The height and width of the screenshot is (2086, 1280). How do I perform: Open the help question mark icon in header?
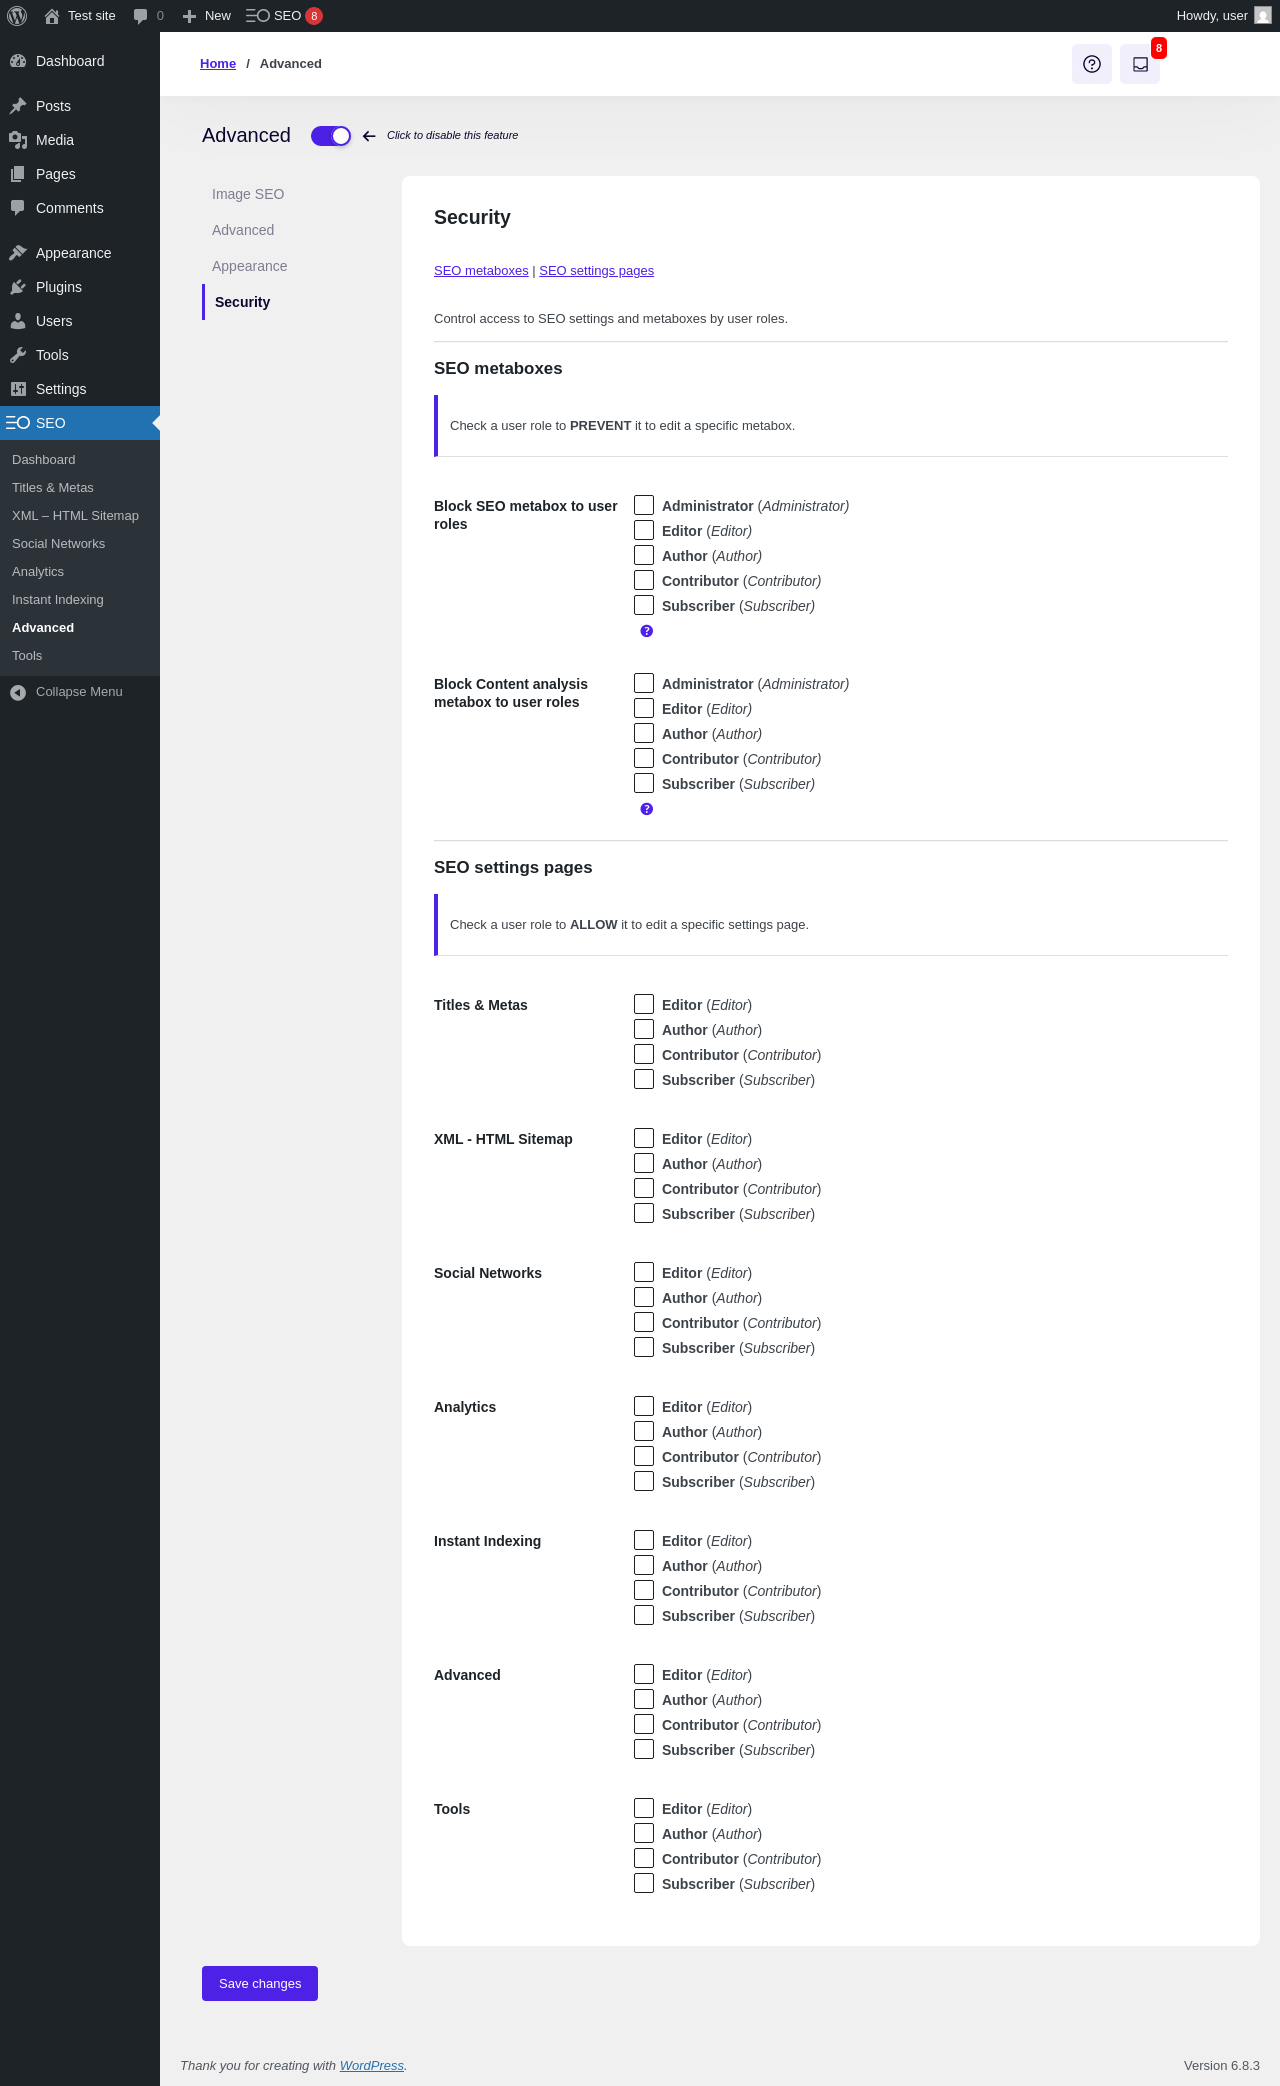point(1092,64)
